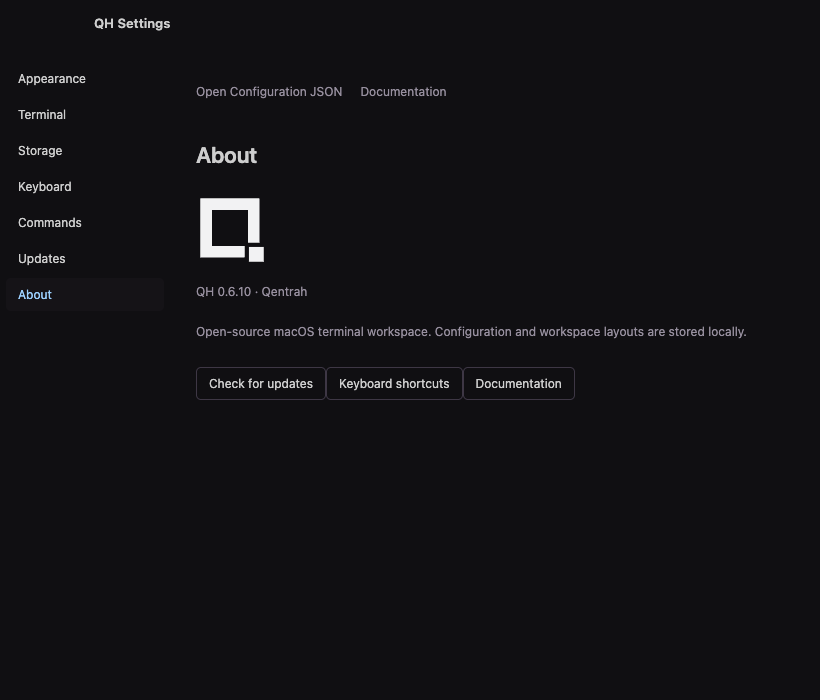
Task: Open the top Documentation link
Action: click(x=403, y=92)
